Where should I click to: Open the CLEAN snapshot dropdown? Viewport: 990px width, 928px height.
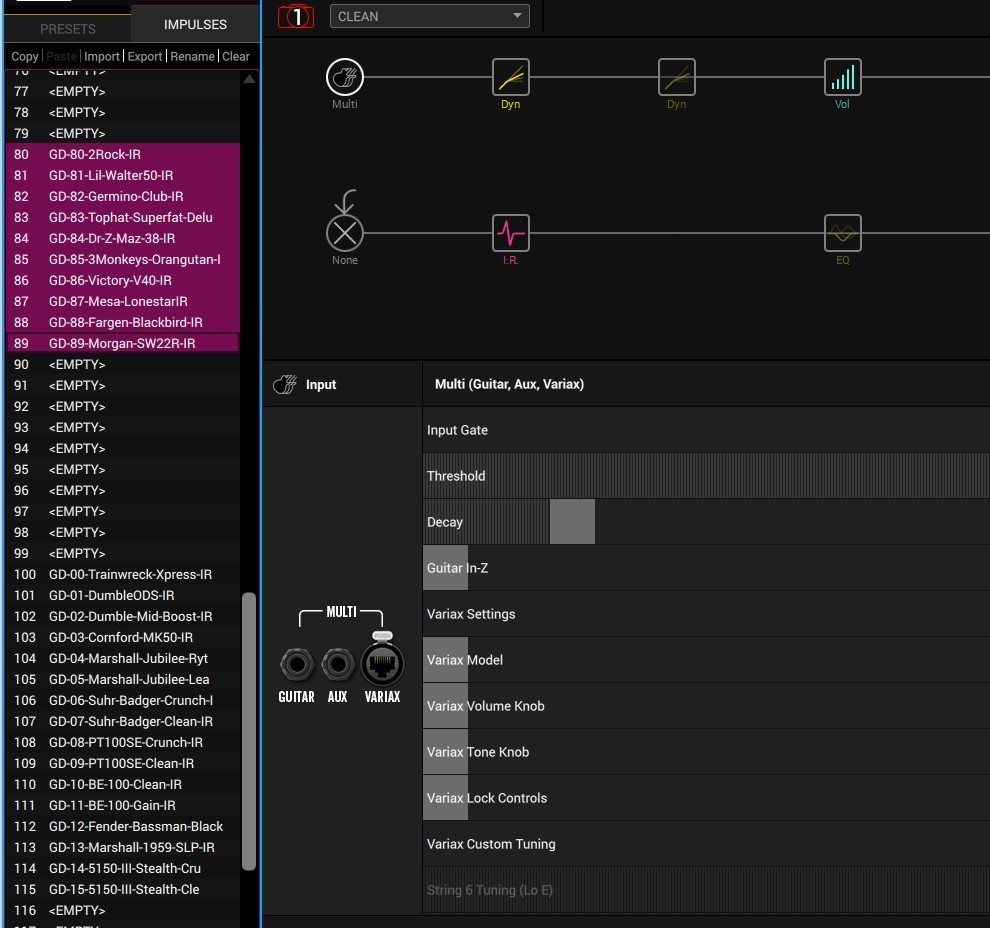(x=429, y=16)
